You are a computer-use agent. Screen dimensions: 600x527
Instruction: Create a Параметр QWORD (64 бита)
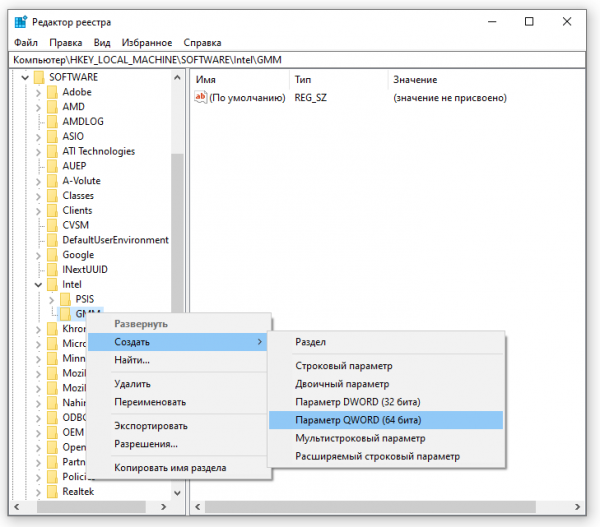click(386, 420)
